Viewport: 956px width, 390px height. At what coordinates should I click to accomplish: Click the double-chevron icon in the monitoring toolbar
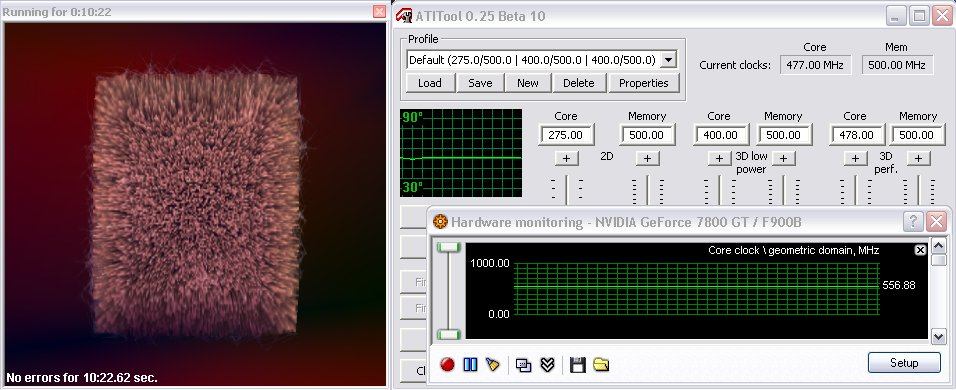(x=548, y=364)
